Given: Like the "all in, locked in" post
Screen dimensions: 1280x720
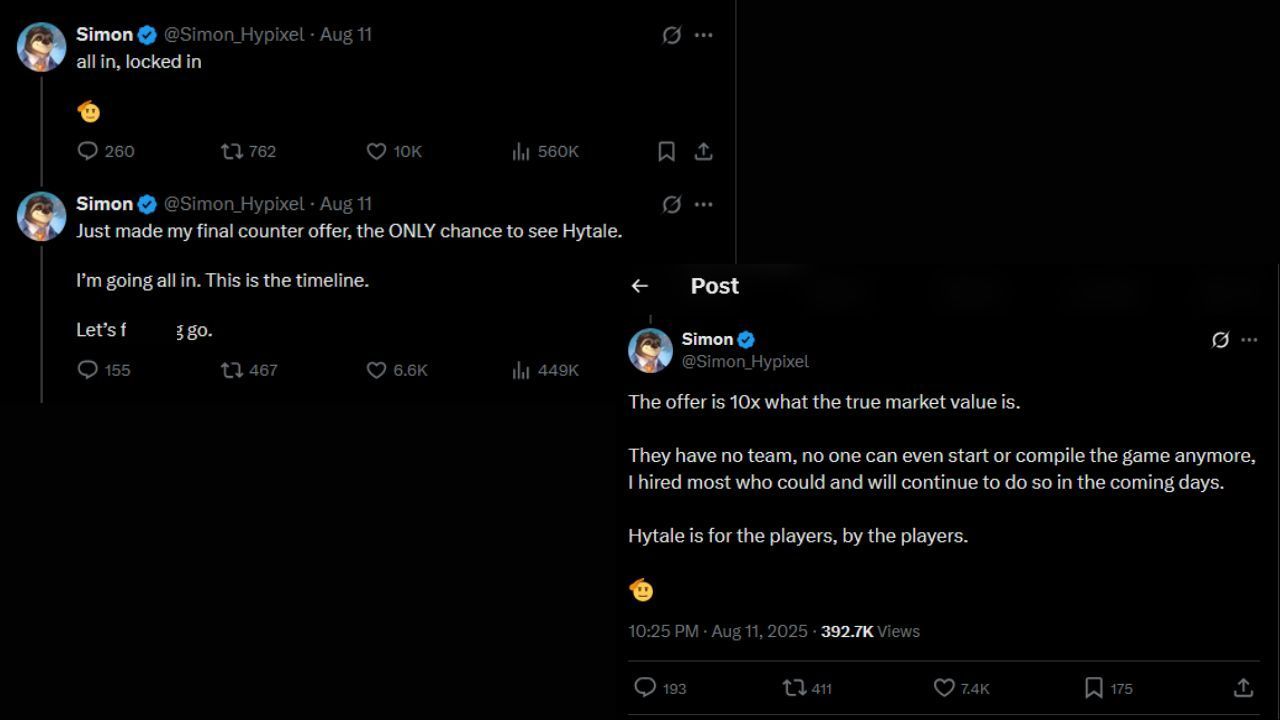Looking at the screenshot, I should click(376, 151).
